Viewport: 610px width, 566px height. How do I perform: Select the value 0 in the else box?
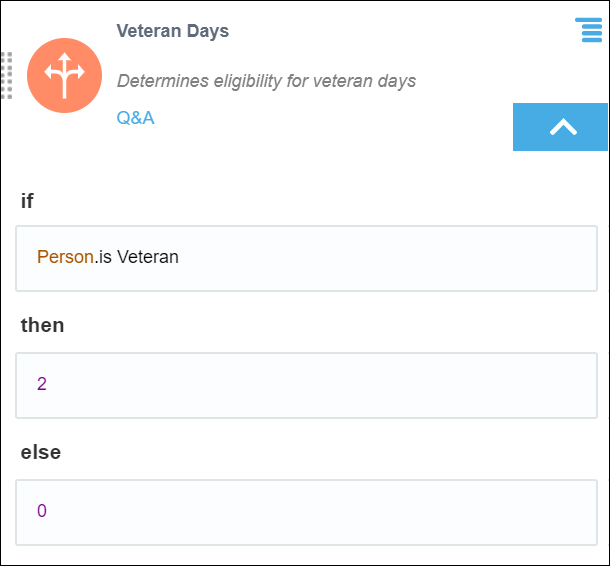pos(42,511)
